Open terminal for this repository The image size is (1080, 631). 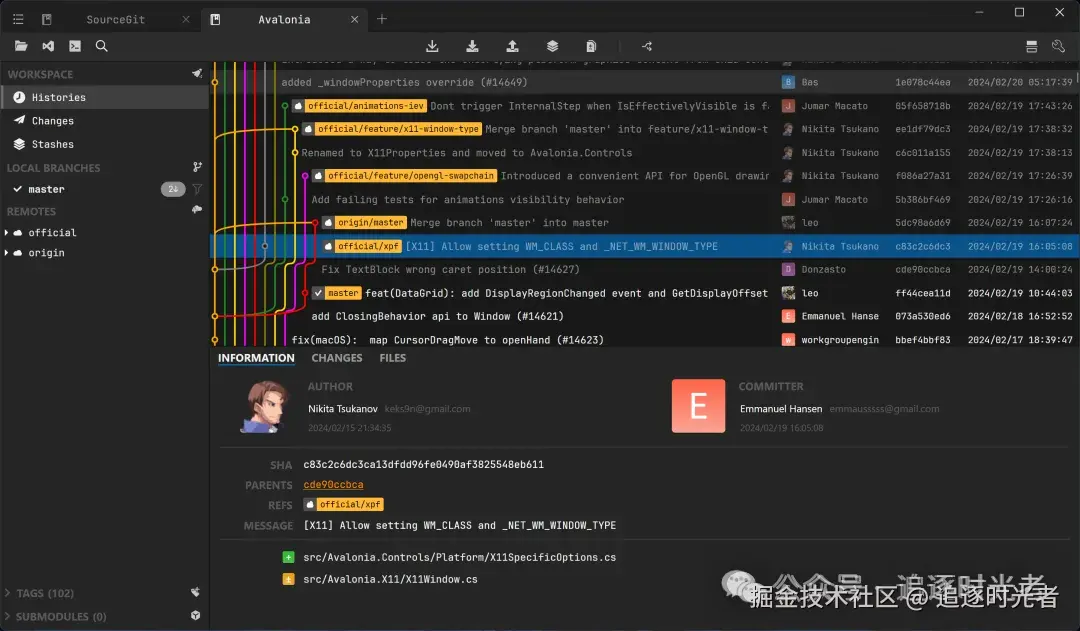pyautogui.click(x=75, y=46)
